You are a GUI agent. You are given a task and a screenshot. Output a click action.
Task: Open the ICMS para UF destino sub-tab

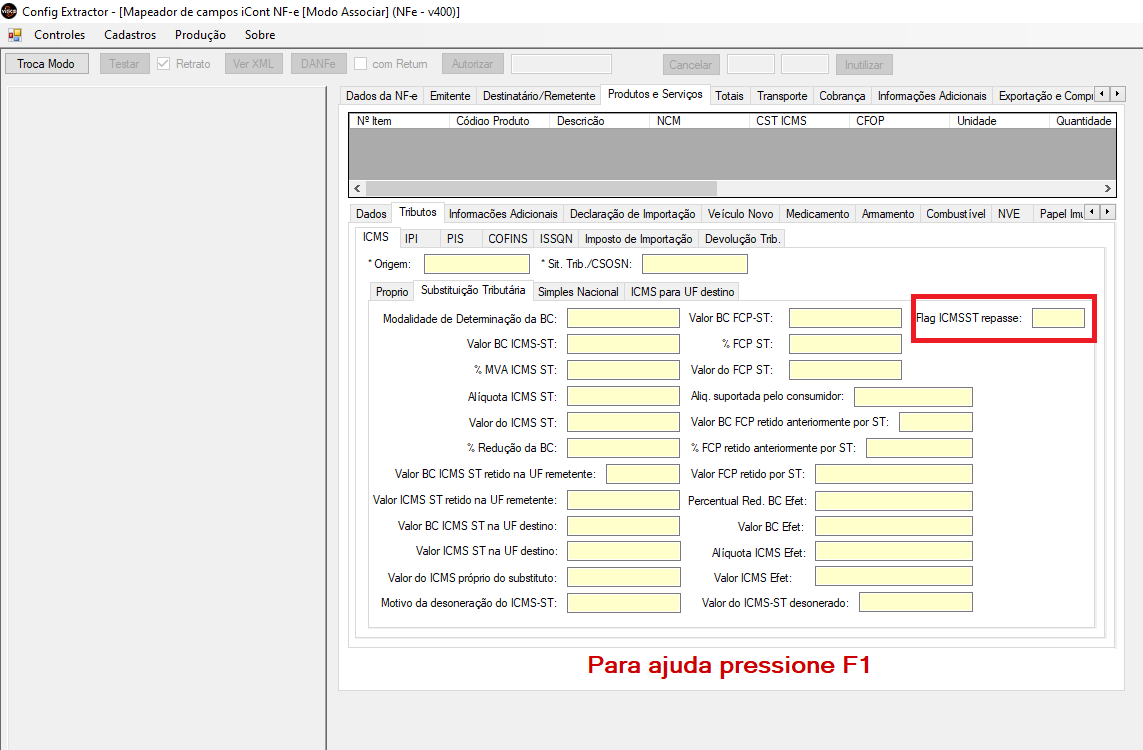coord(682,292)
